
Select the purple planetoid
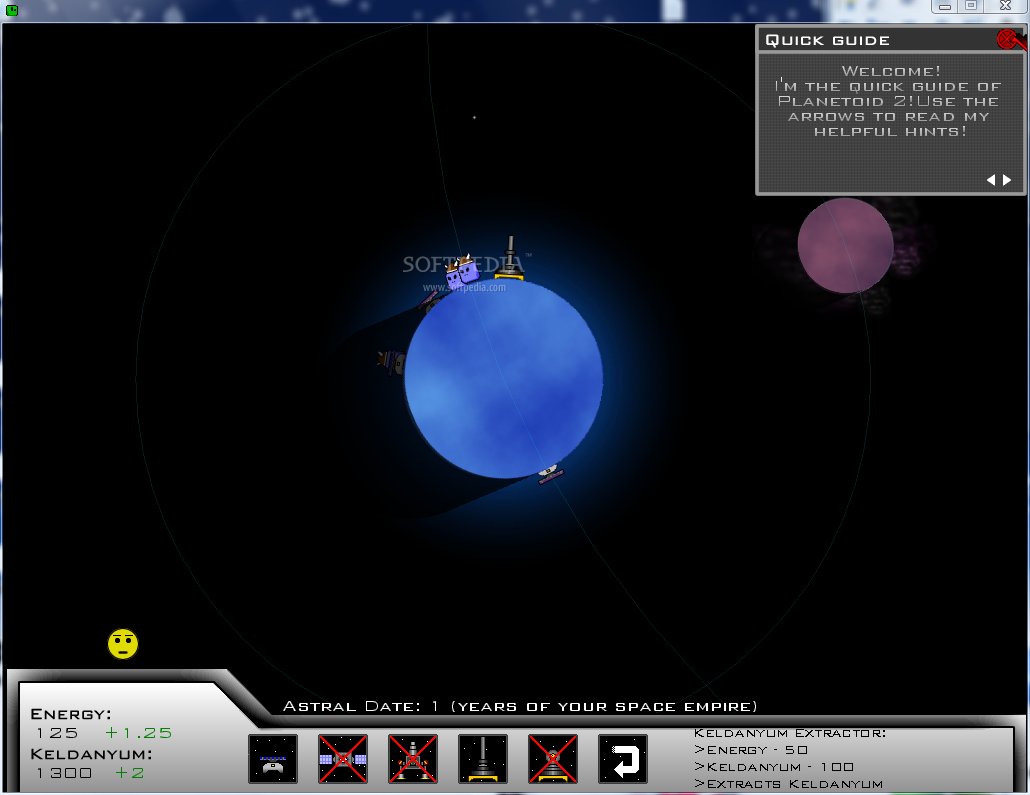point(845,245)
